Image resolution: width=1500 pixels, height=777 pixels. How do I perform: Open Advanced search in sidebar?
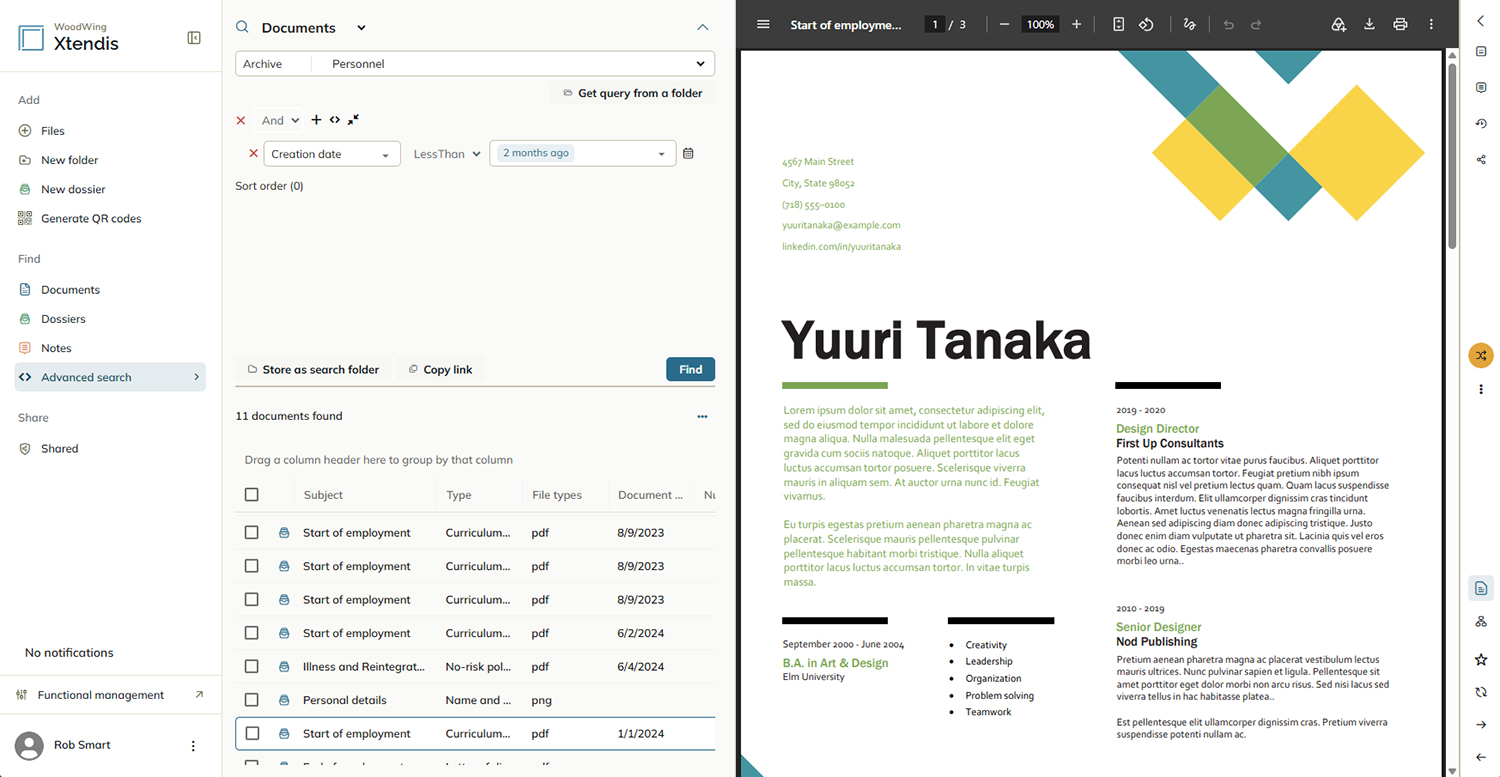click(x=111, y=377)
